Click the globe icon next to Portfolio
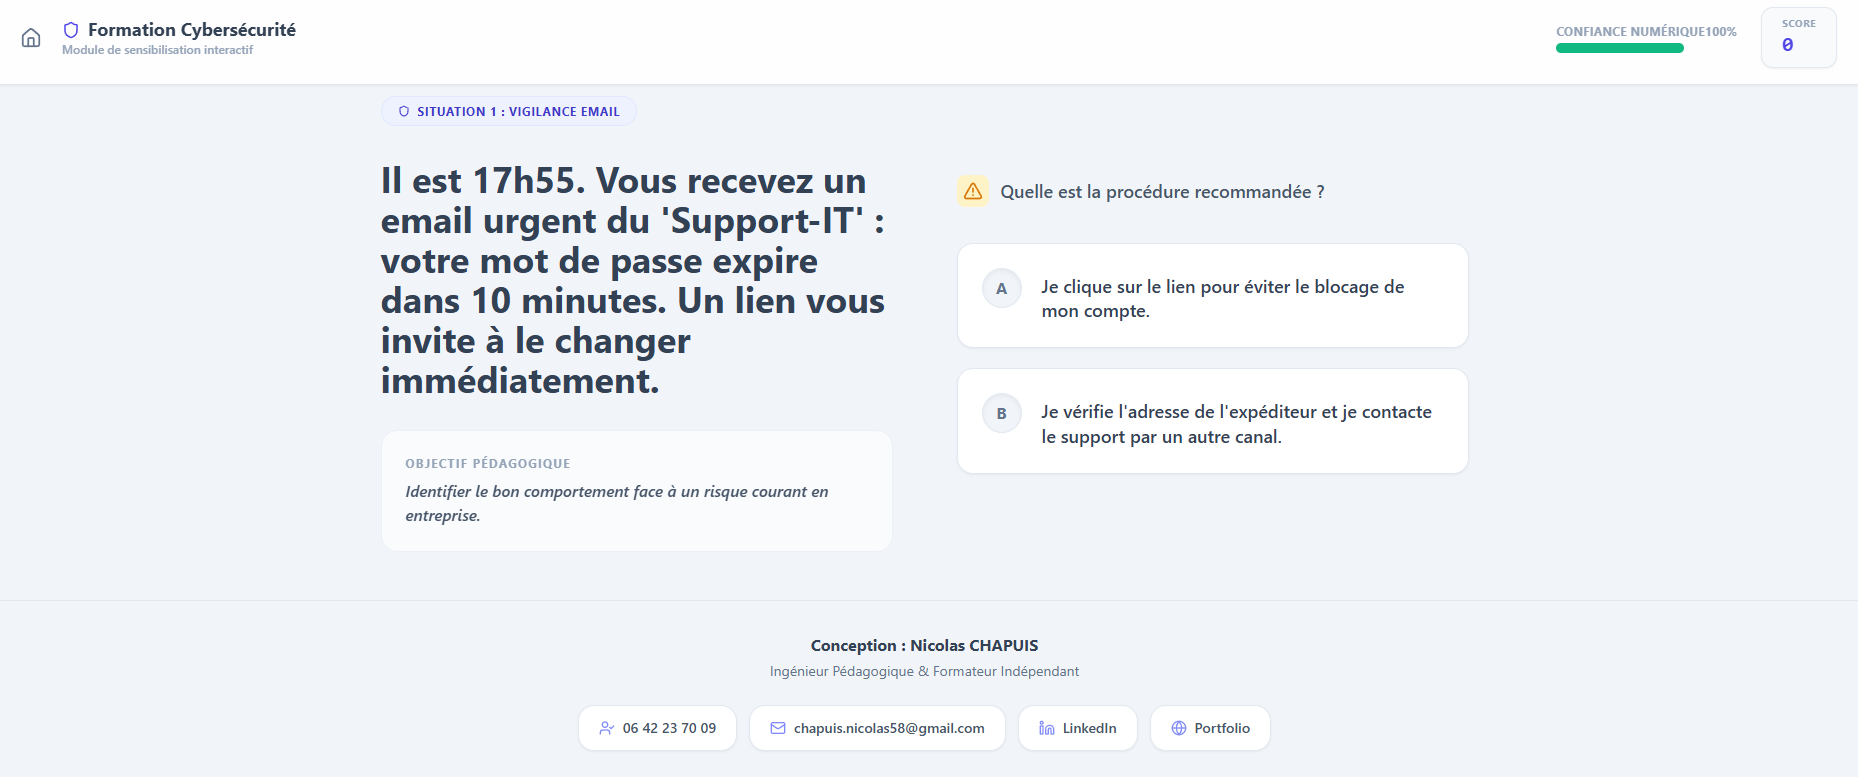The height and width of the screenshot is (777, 1858). pyautogui.click(x=1179, y=728)
